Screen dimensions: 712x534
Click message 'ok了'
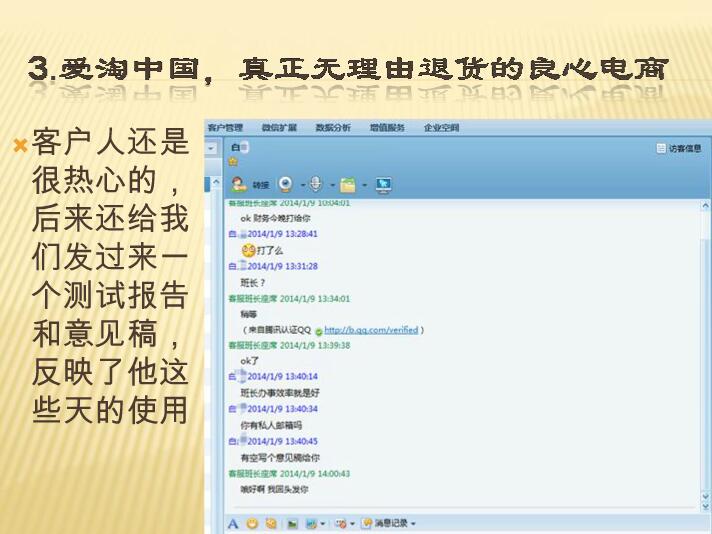point(249,361)
